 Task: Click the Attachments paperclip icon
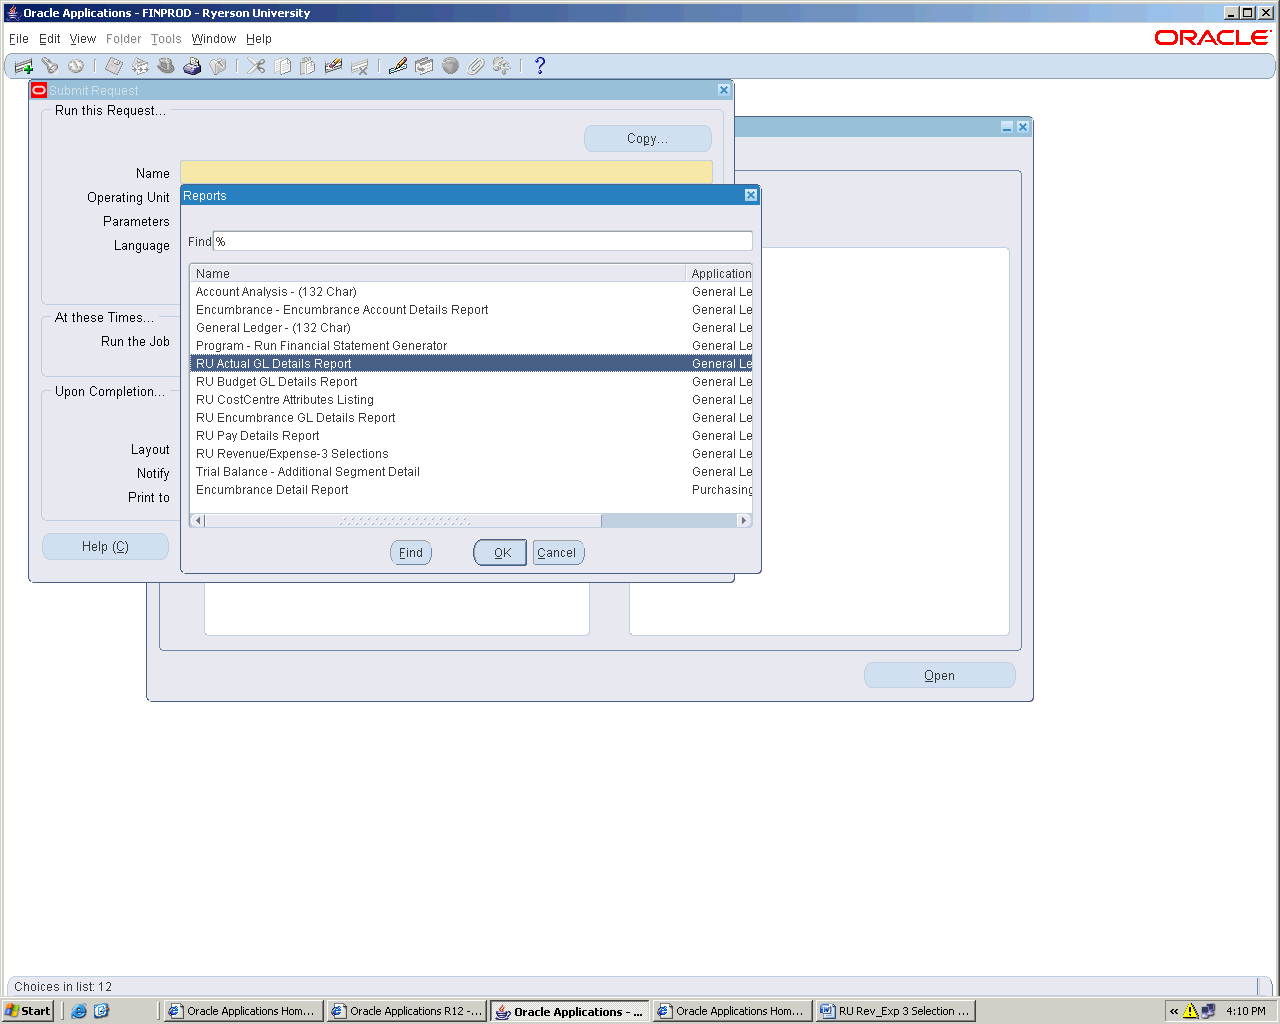(476, 66)
